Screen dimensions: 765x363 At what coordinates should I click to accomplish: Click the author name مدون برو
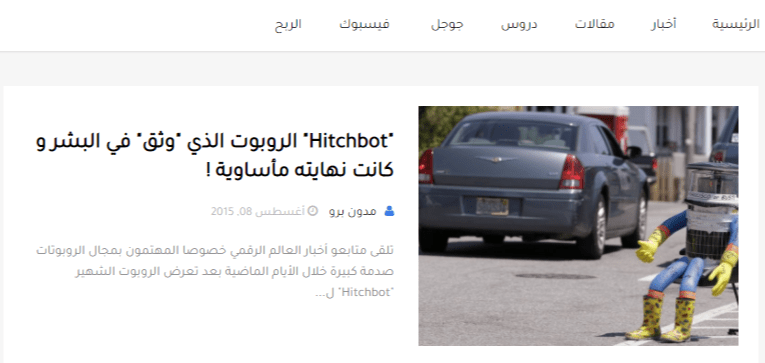point(353,211)
